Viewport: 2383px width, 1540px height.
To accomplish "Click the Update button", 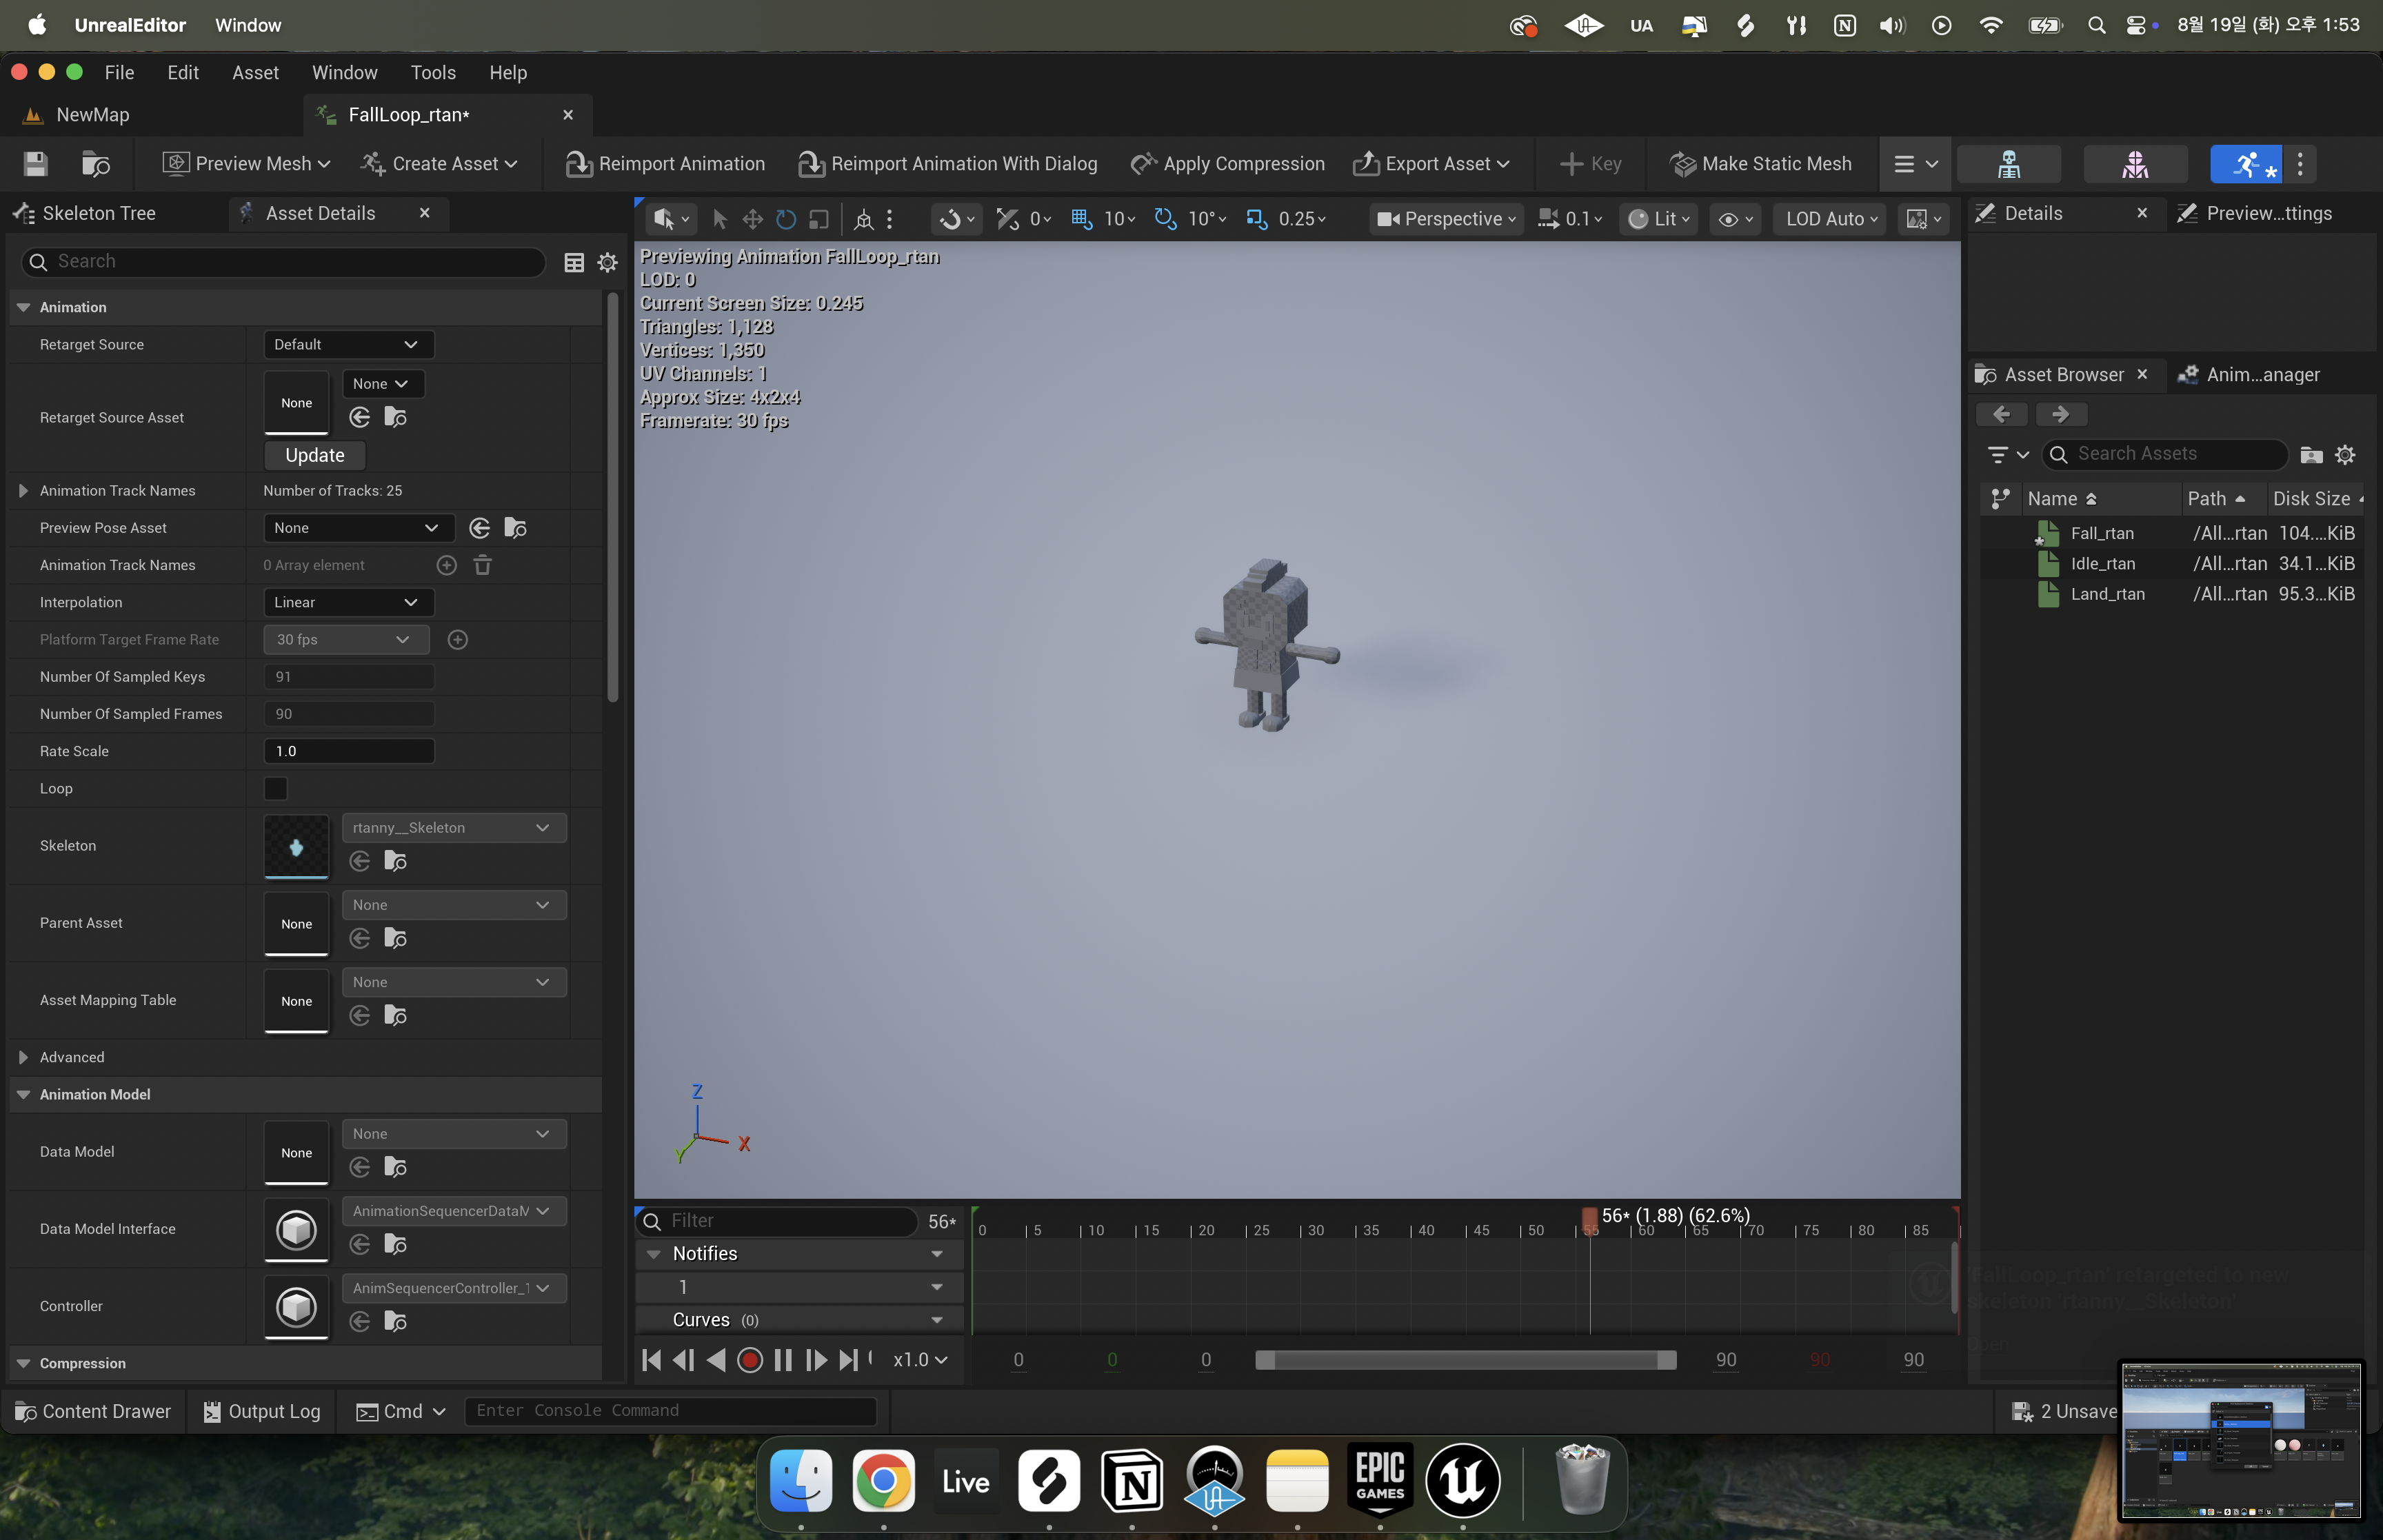I will click(x=315, y=455).
